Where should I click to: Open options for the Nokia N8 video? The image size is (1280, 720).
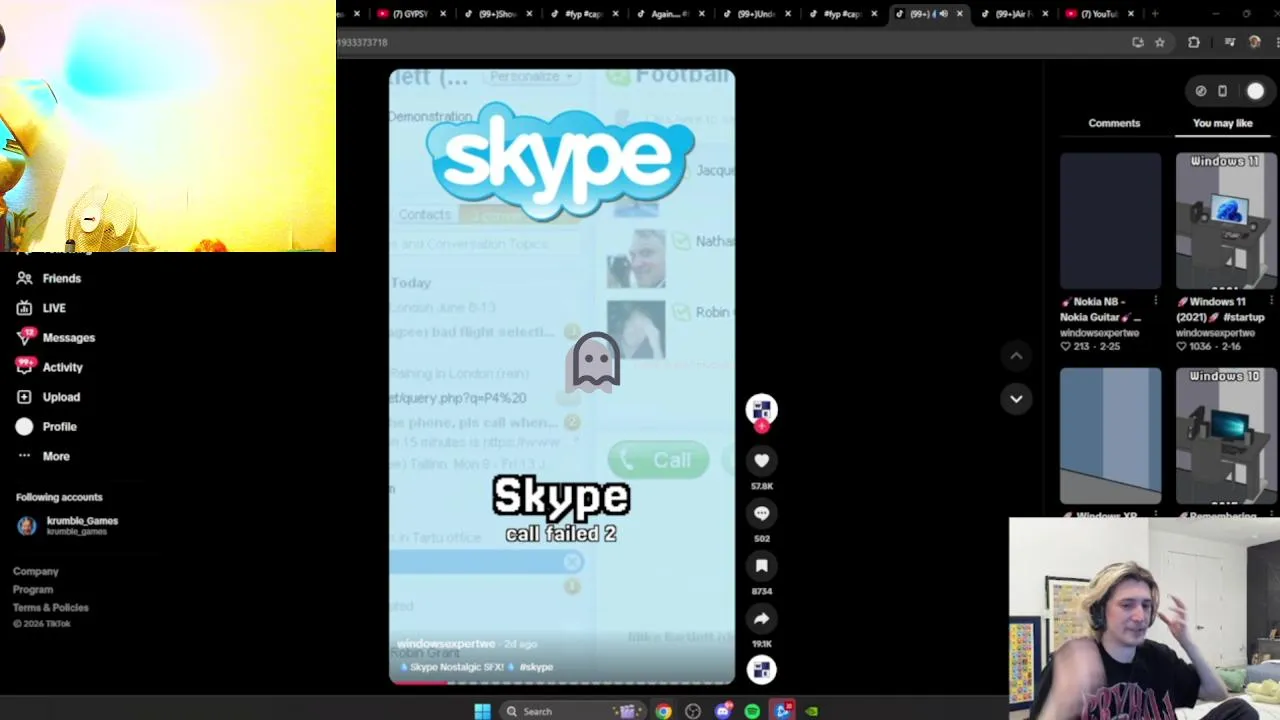click(x=1155, y=301)
